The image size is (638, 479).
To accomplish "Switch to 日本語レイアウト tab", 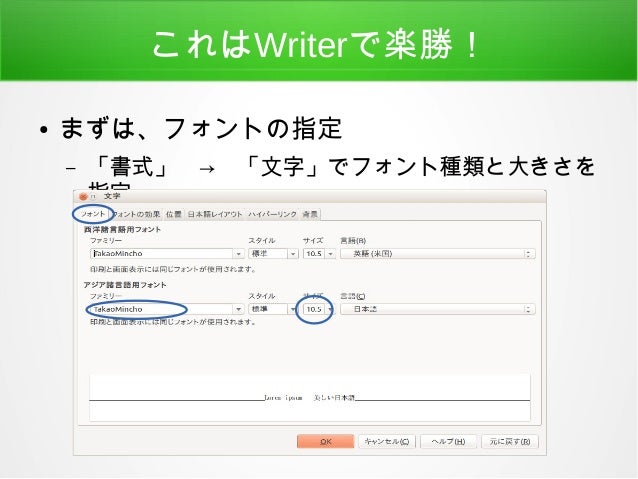I will (215, 214).
